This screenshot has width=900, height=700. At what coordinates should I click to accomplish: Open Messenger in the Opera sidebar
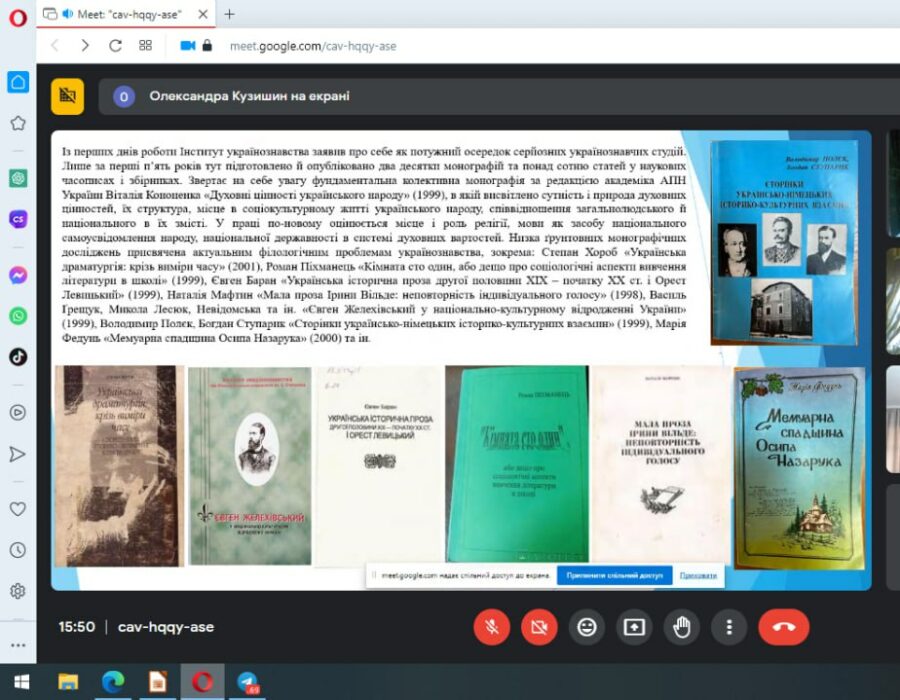18,275
